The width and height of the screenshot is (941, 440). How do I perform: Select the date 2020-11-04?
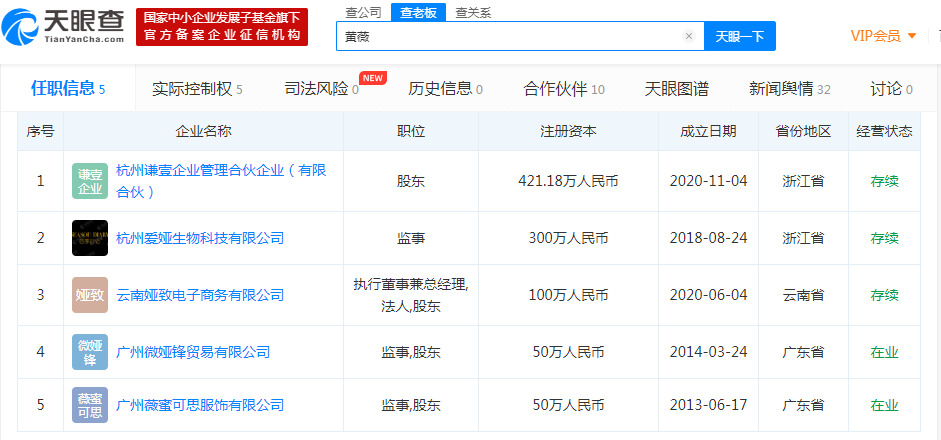click(x=708, y=181)
